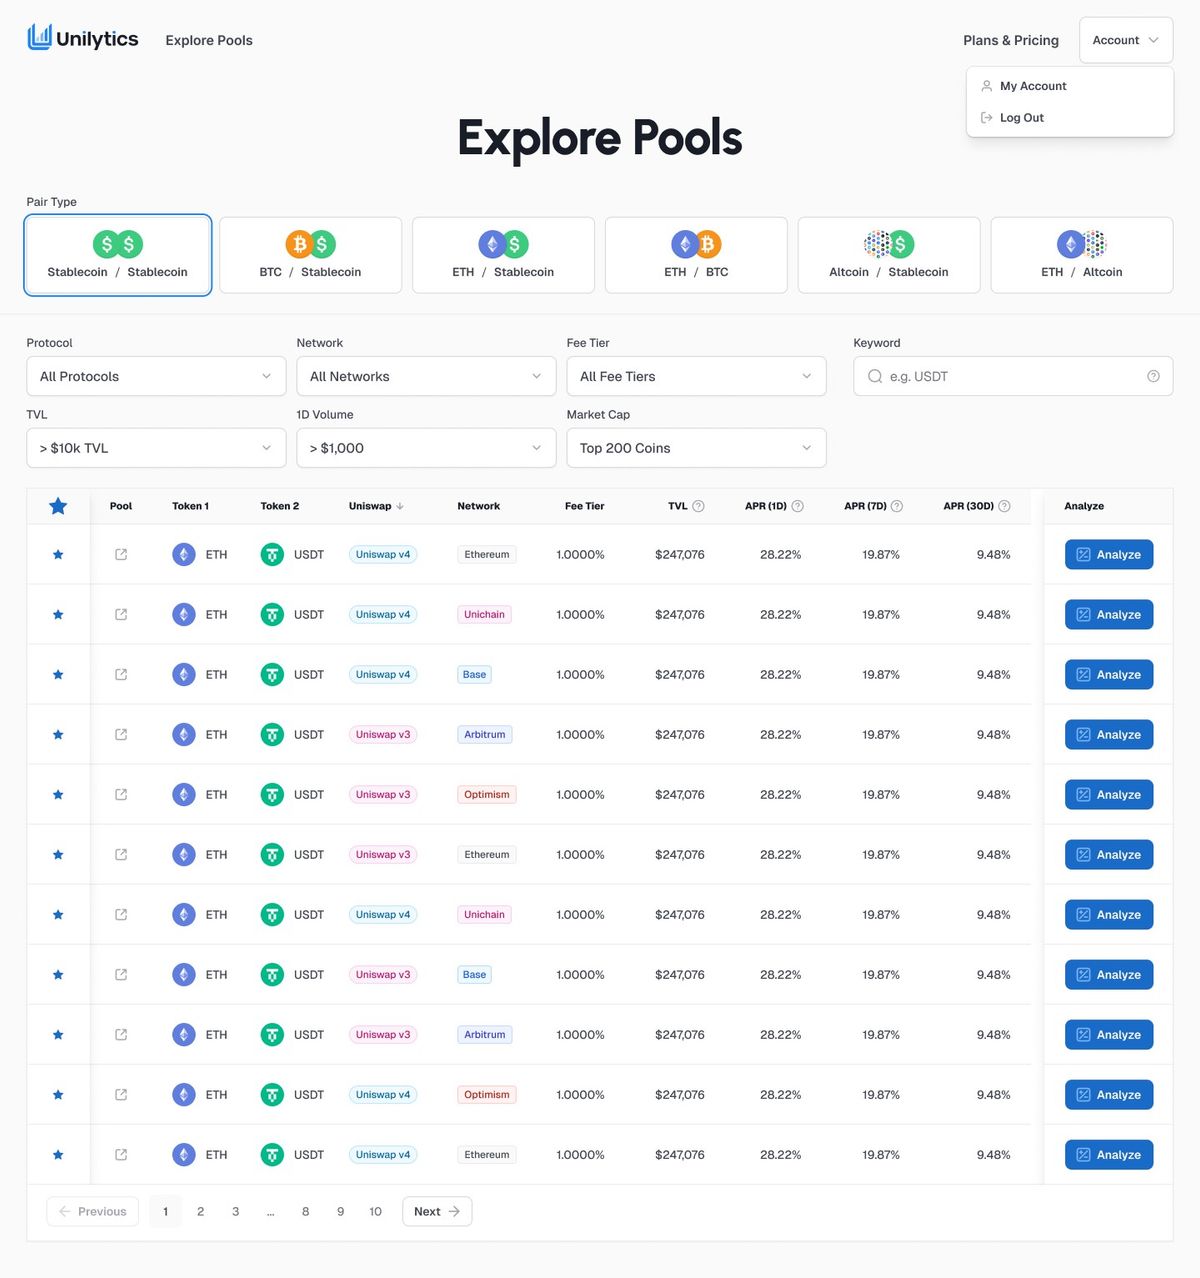Select Stablecoin / Stablecoin pair type
This screenshot has height=1278, width=1200.
click(x=118, y=255)
